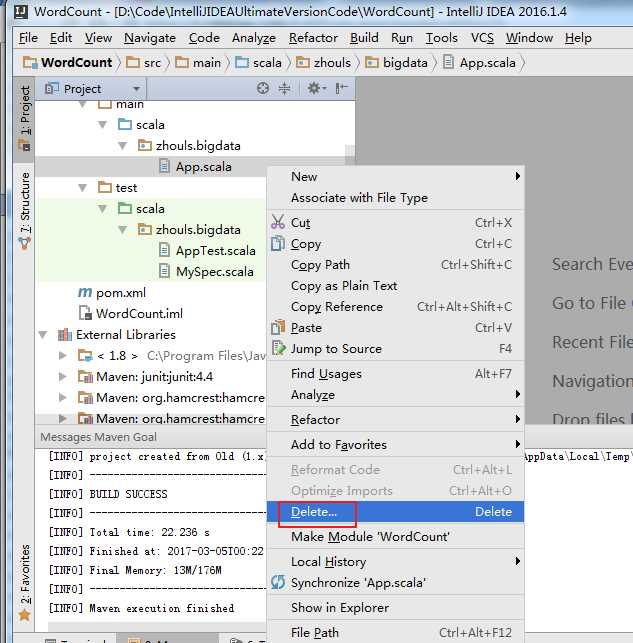The width and height of the screenshot is (633, 643).
Task: Click the WordCount.iml file icon
Action: pyautogui.click(x=84, y=313)
